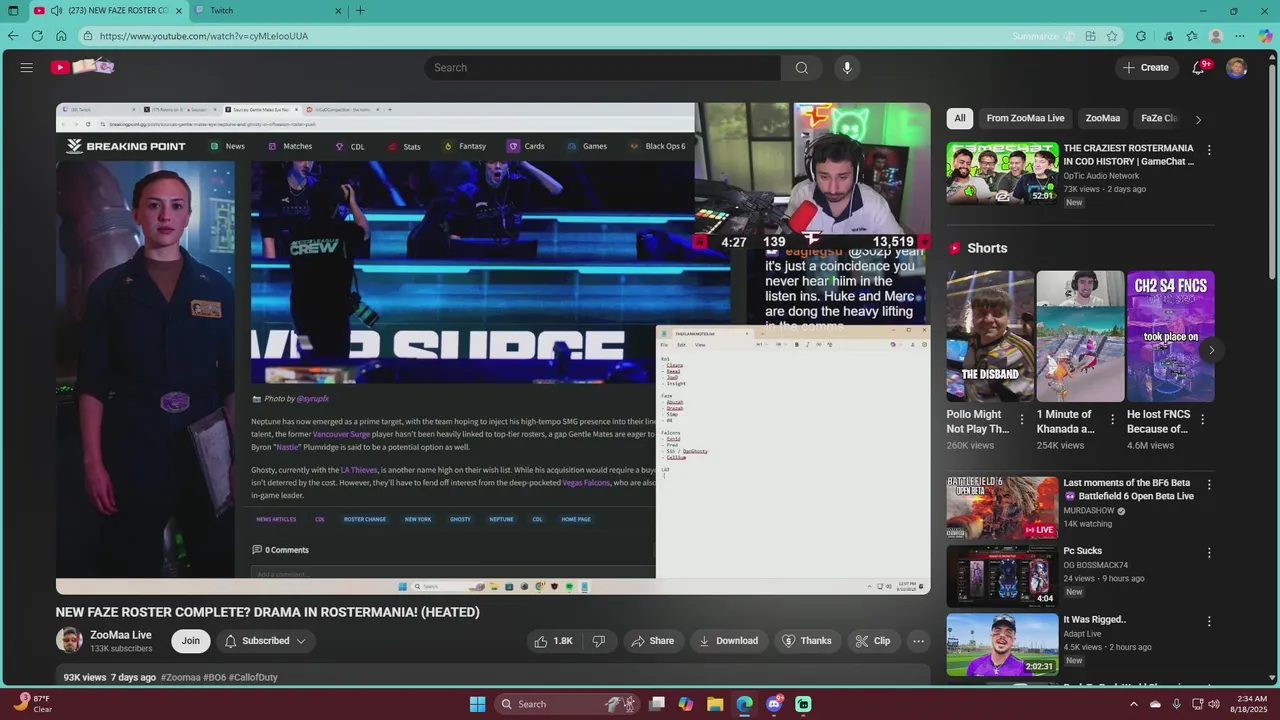The height and width of the screenshot is (720, 1280).
Task: Click the browser address bar URL
Action: coord(204,36)
